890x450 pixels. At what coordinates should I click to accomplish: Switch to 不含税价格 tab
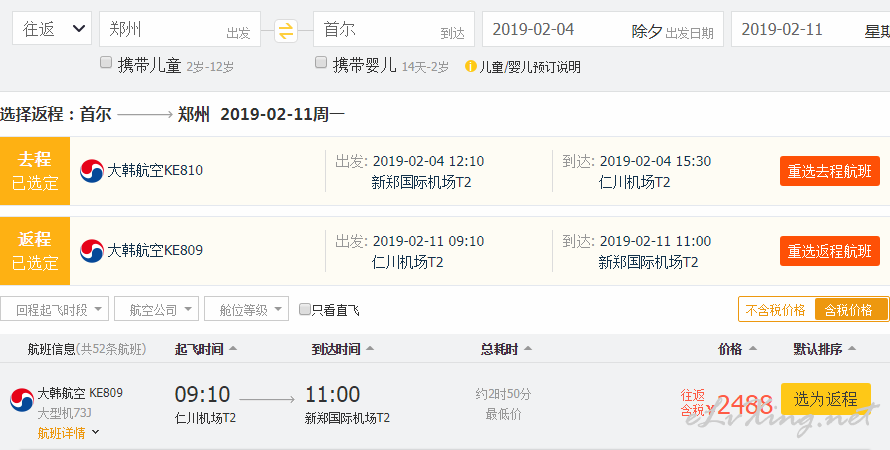(x=776, y=310)
